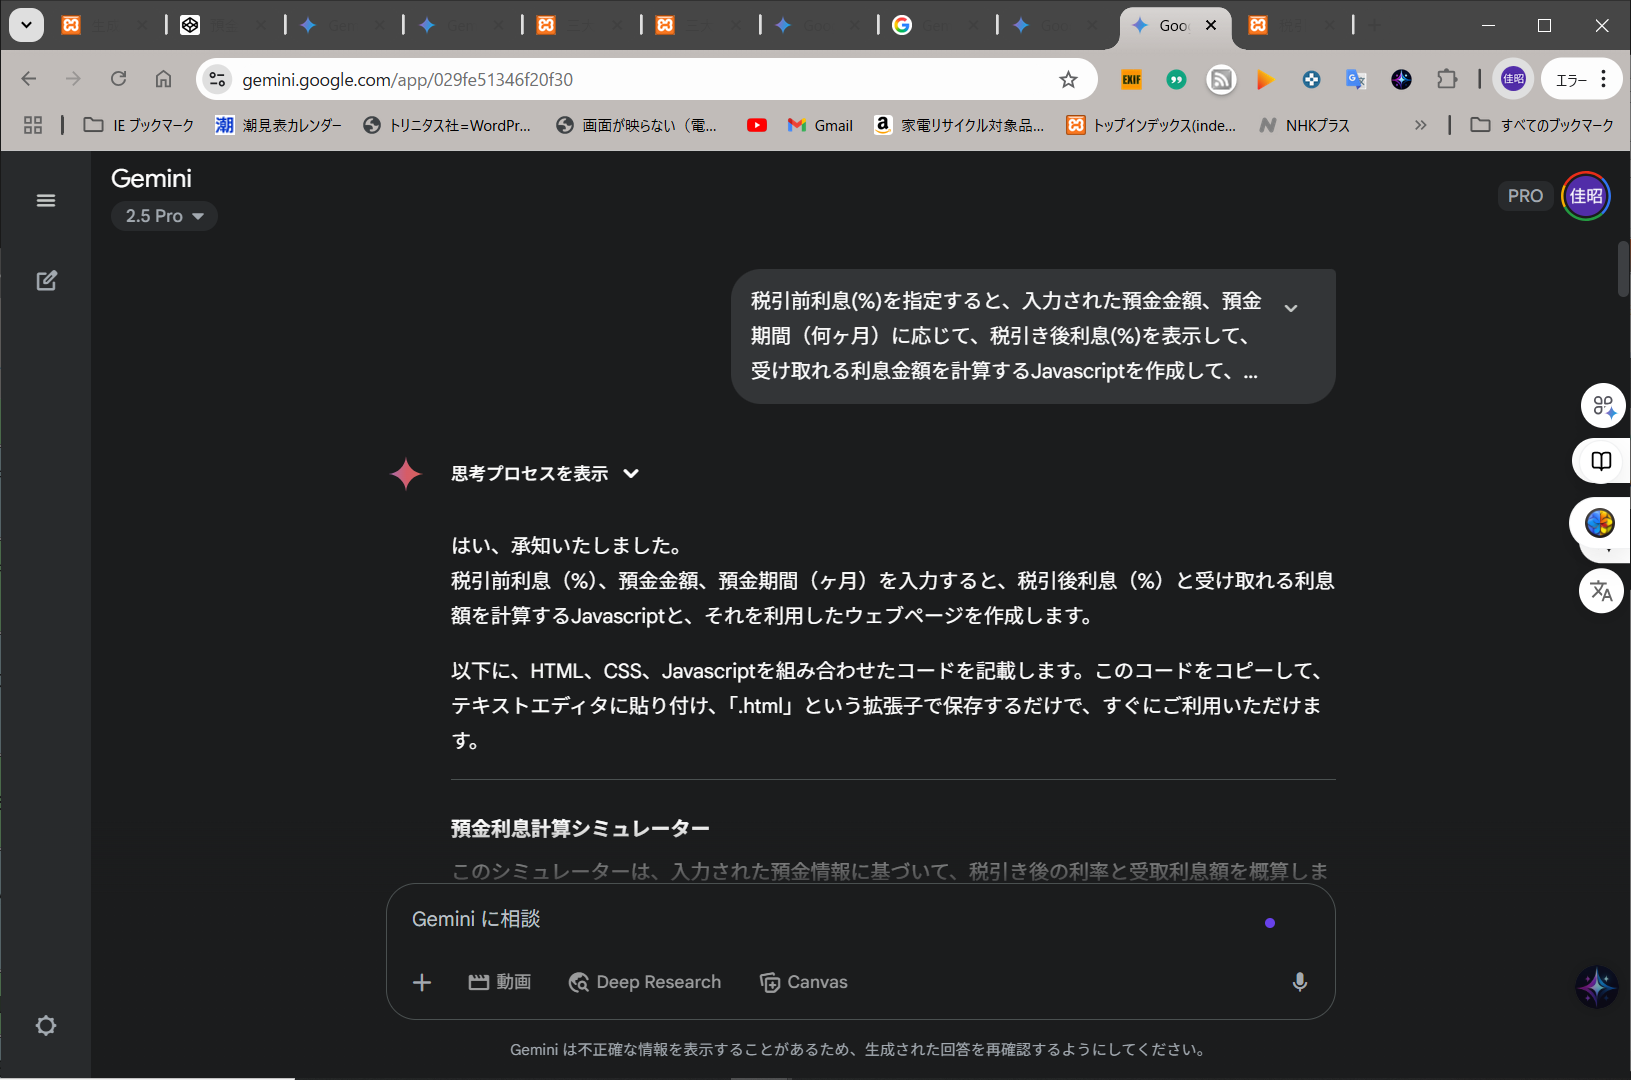Open the EXIF extension icon
The image size is (1631, 1080).
pos(1131,79)
